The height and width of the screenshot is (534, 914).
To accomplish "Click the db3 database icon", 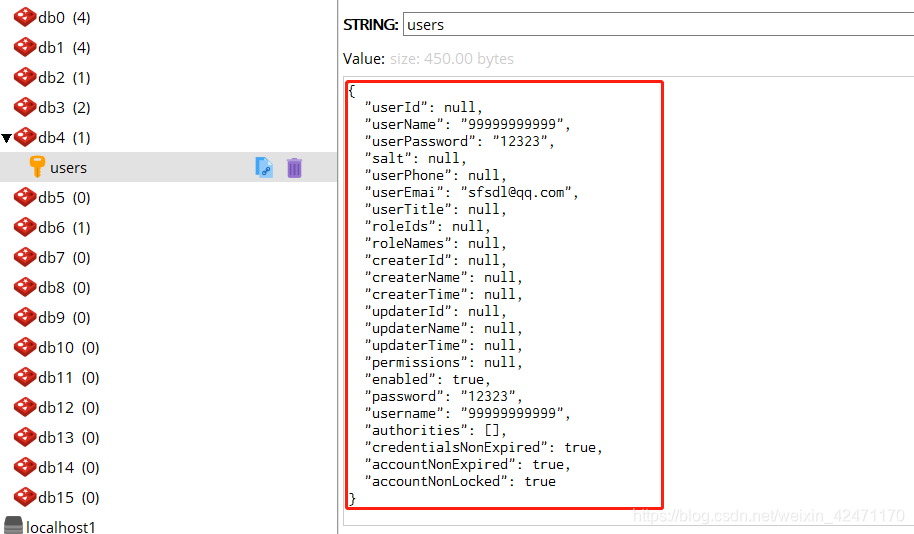I will point(25,107).
